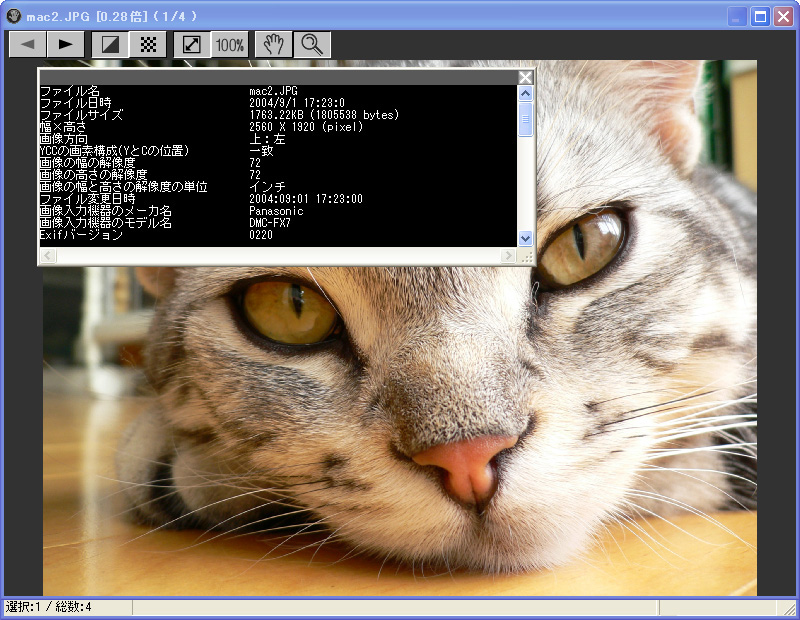Click the black-white diagonal contrast icon
The image size is (800, 620).
point(109,44)
